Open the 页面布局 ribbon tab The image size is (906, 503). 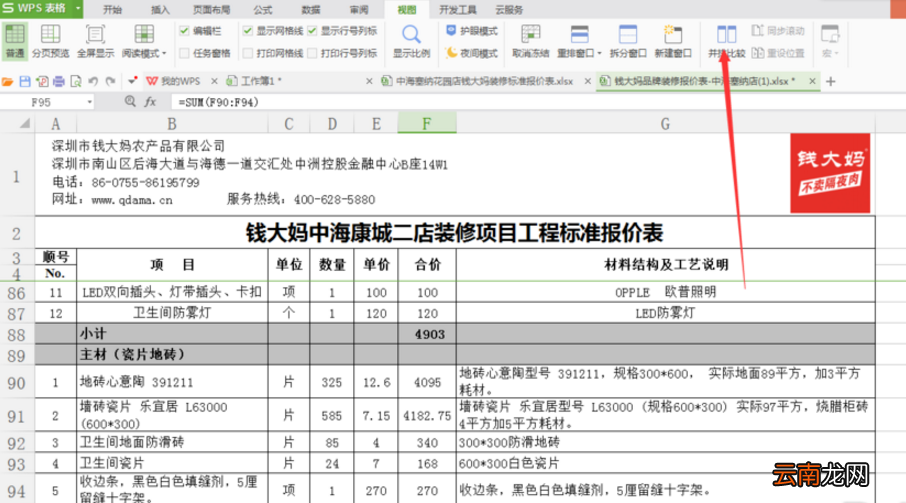point(211,10)
